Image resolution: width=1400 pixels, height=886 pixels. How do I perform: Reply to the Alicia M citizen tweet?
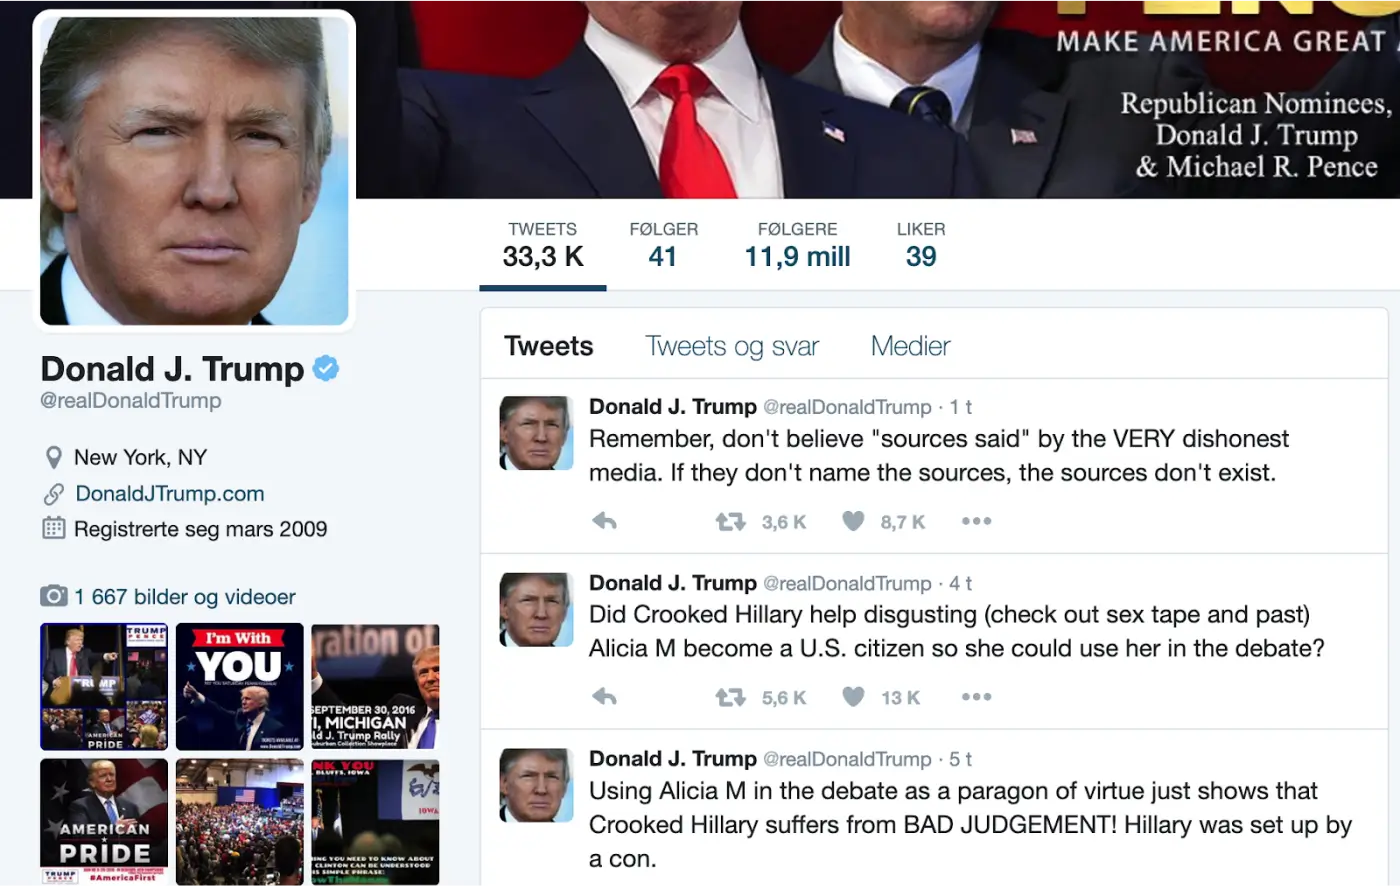click(604, 697)
